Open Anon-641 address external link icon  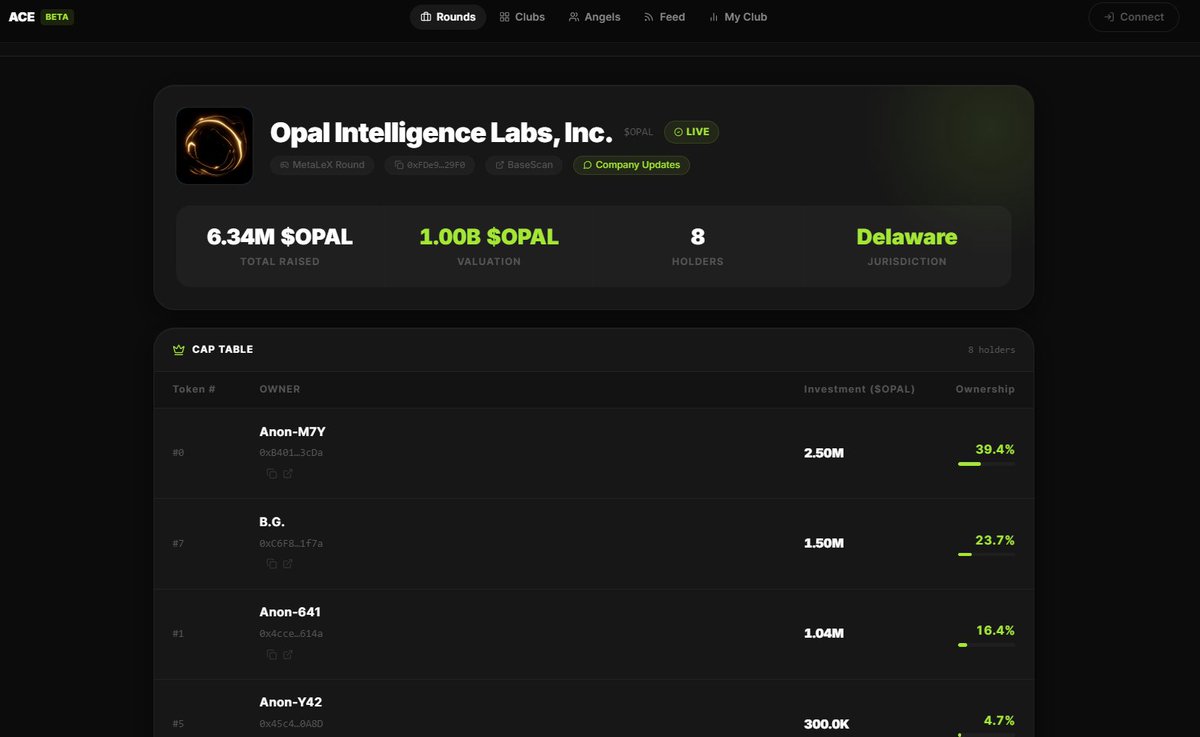(288, 655)
